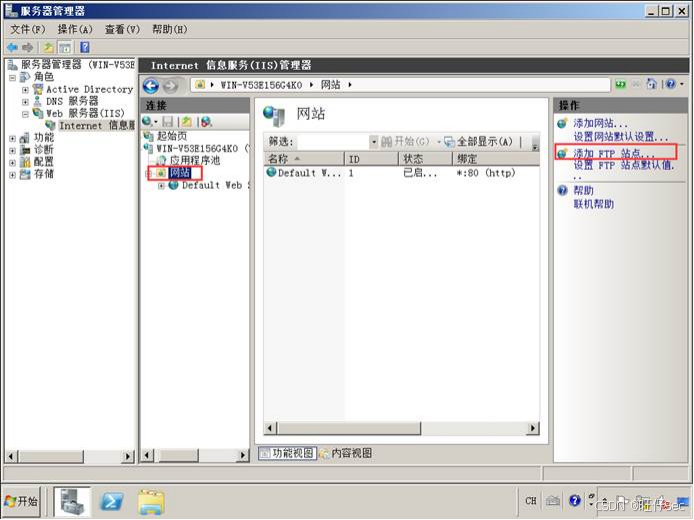Sort by the 名称 column header
The width and height of the screenshot is (694, 520).
pyautogui.click(x=303, y=159)
